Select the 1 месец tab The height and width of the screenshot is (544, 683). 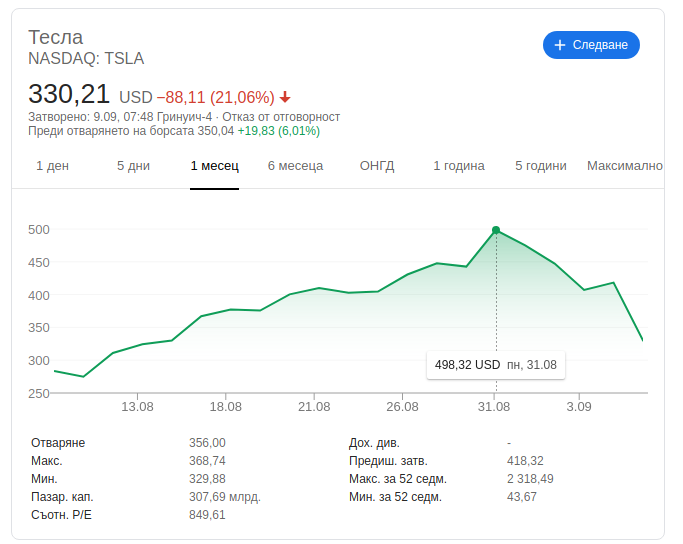(214, 166)
